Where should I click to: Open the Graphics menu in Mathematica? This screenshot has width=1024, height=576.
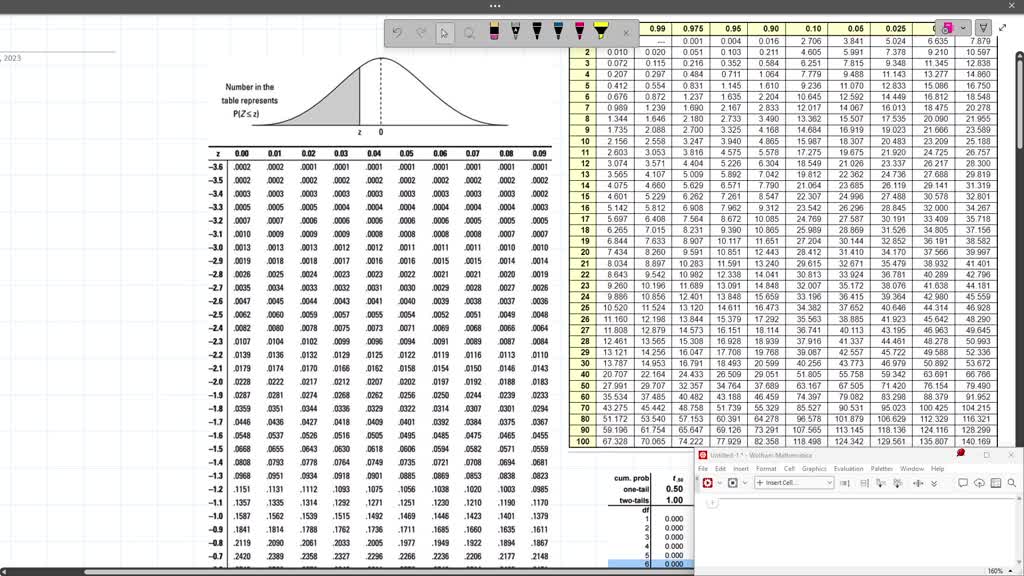[814, 468]
